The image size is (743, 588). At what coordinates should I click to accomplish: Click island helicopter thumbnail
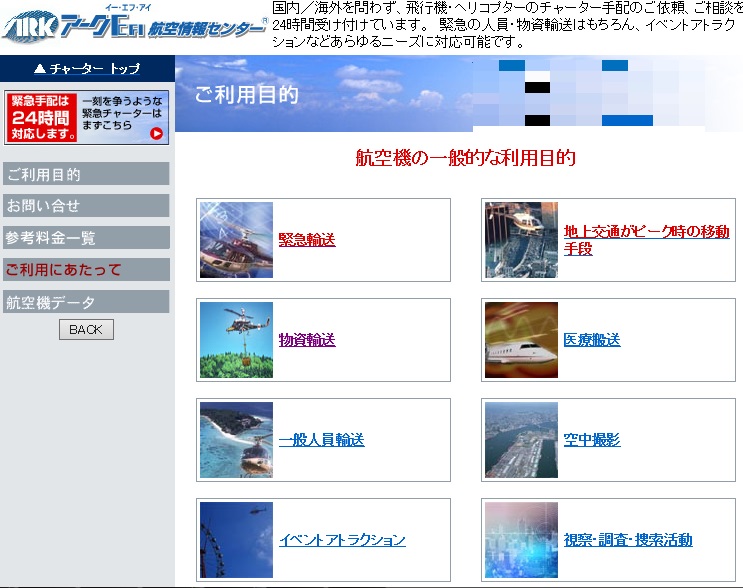point(236,440)
